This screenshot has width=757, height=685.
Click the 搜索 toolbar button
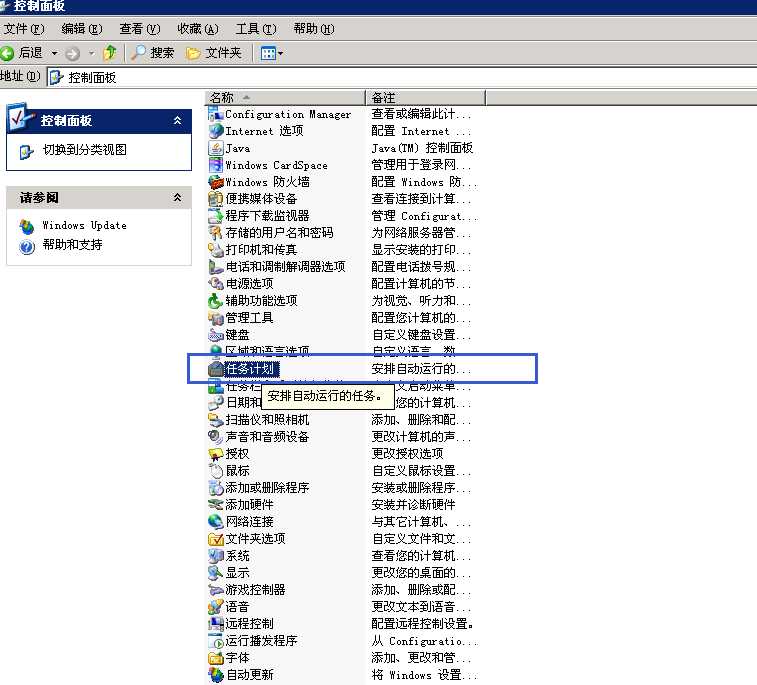(153, 53)
